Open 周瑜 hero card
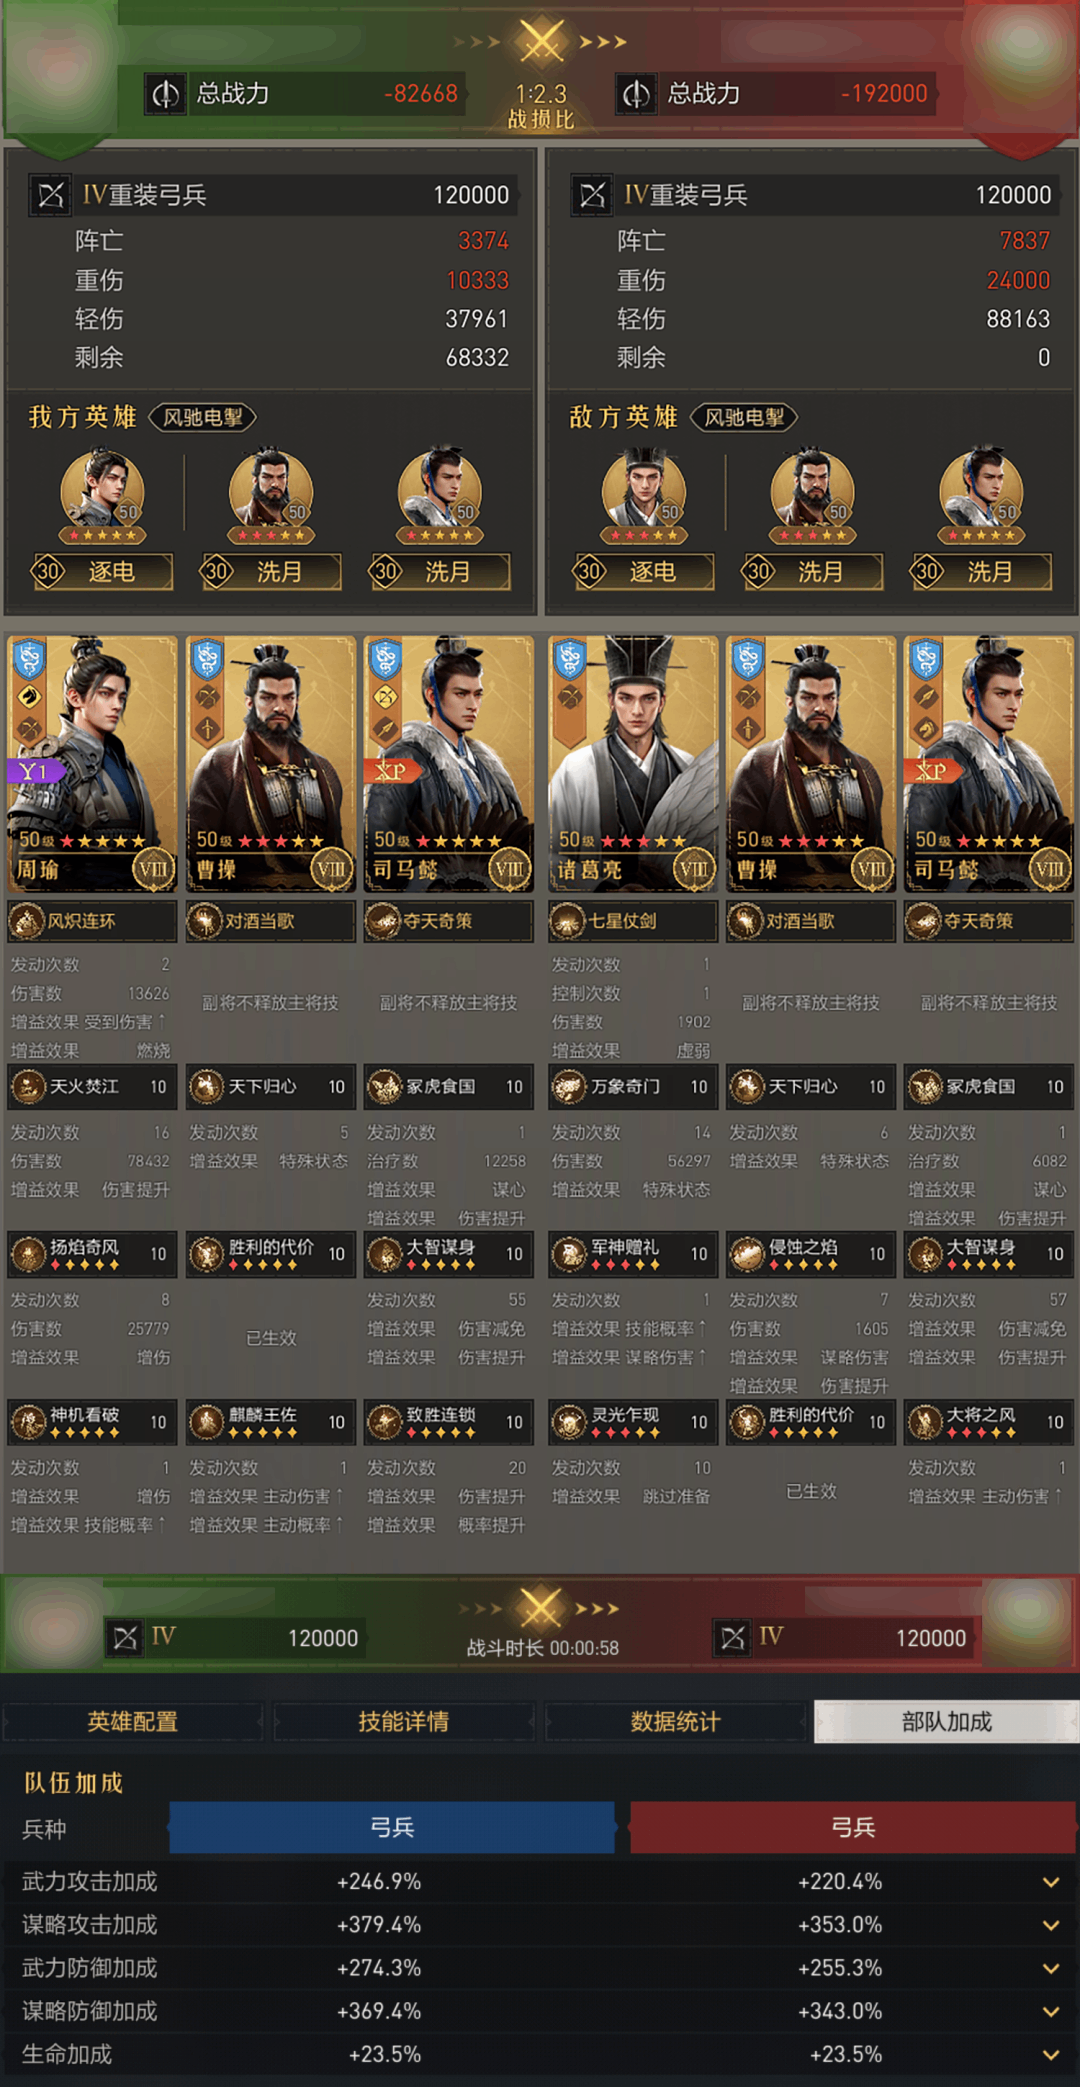Image resolution: width=1080 pixels, height=2087 pixels. tap(93, 764)
